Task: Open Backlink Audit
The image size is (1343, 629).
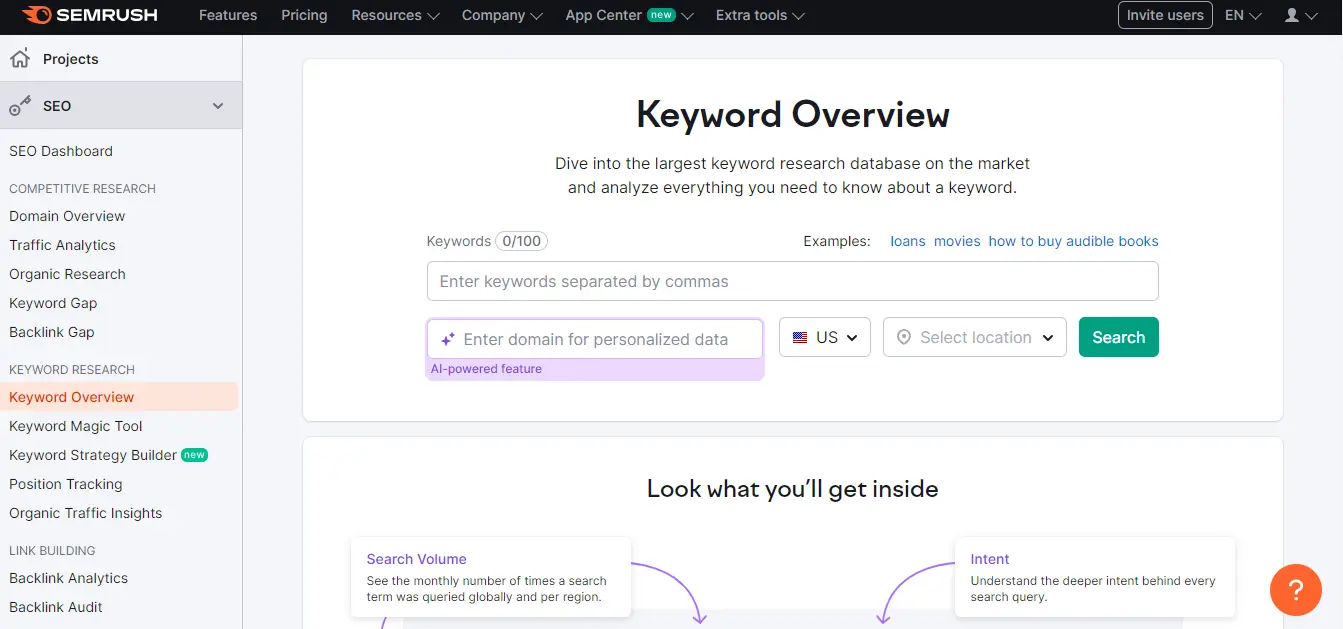Action: [56, 607]
